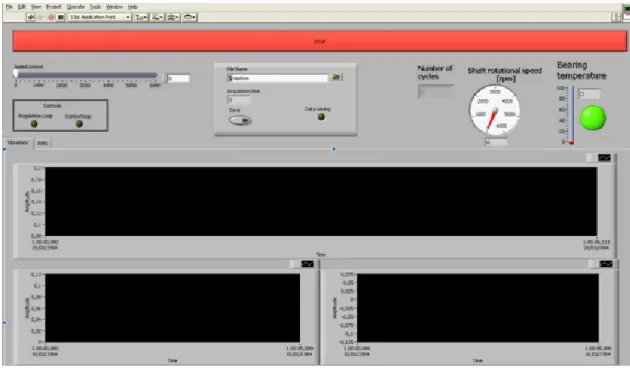Click inside the bottom-left graph plot area
Viewport: 630px width, 368px height.
(172, 308)
